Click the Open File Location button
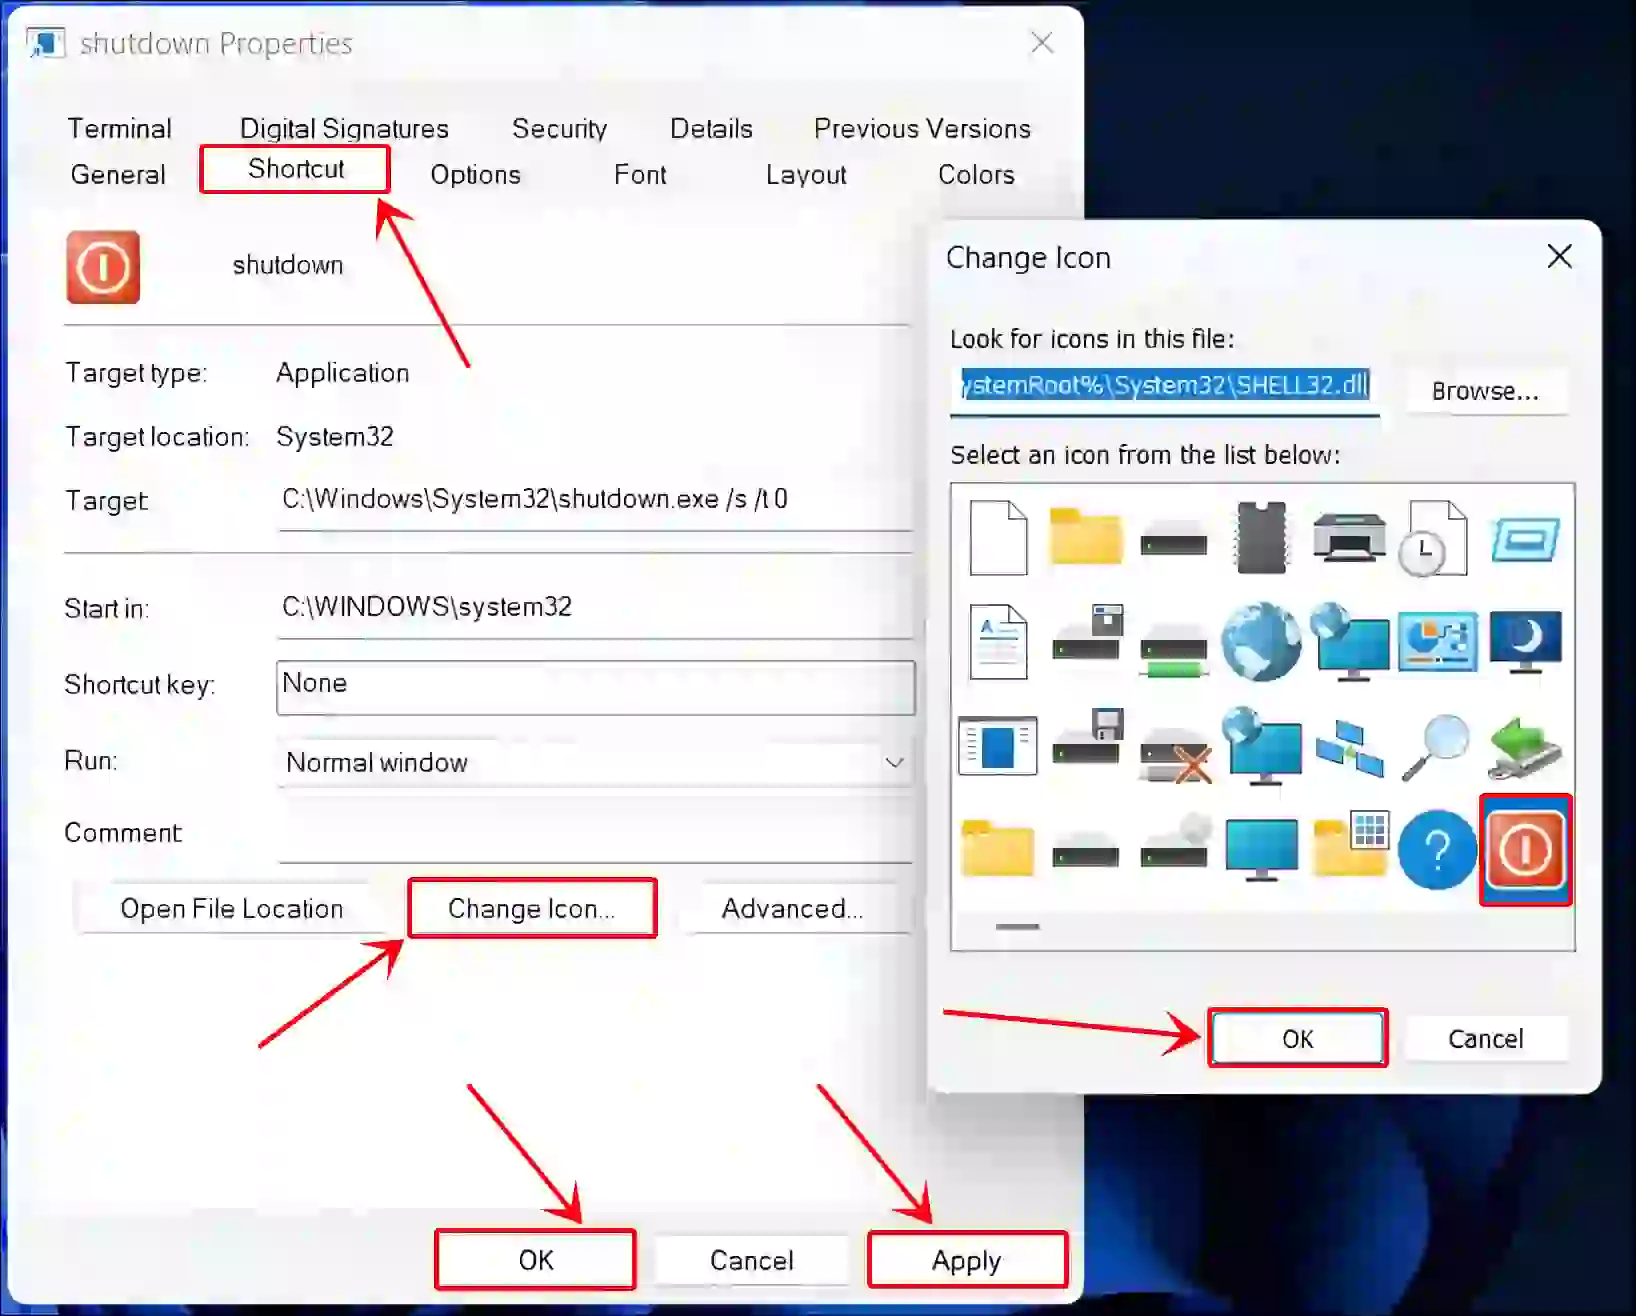This screenshot has width=1636, height=1316. click(x=232, y=908)
